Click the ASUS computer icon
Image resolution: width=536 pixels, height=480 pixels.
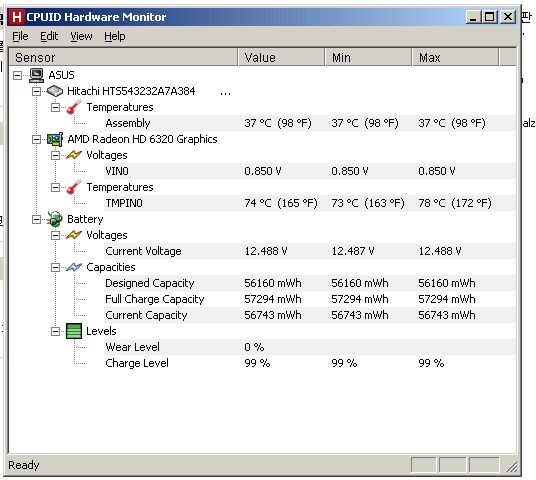[x=37, y=75]
